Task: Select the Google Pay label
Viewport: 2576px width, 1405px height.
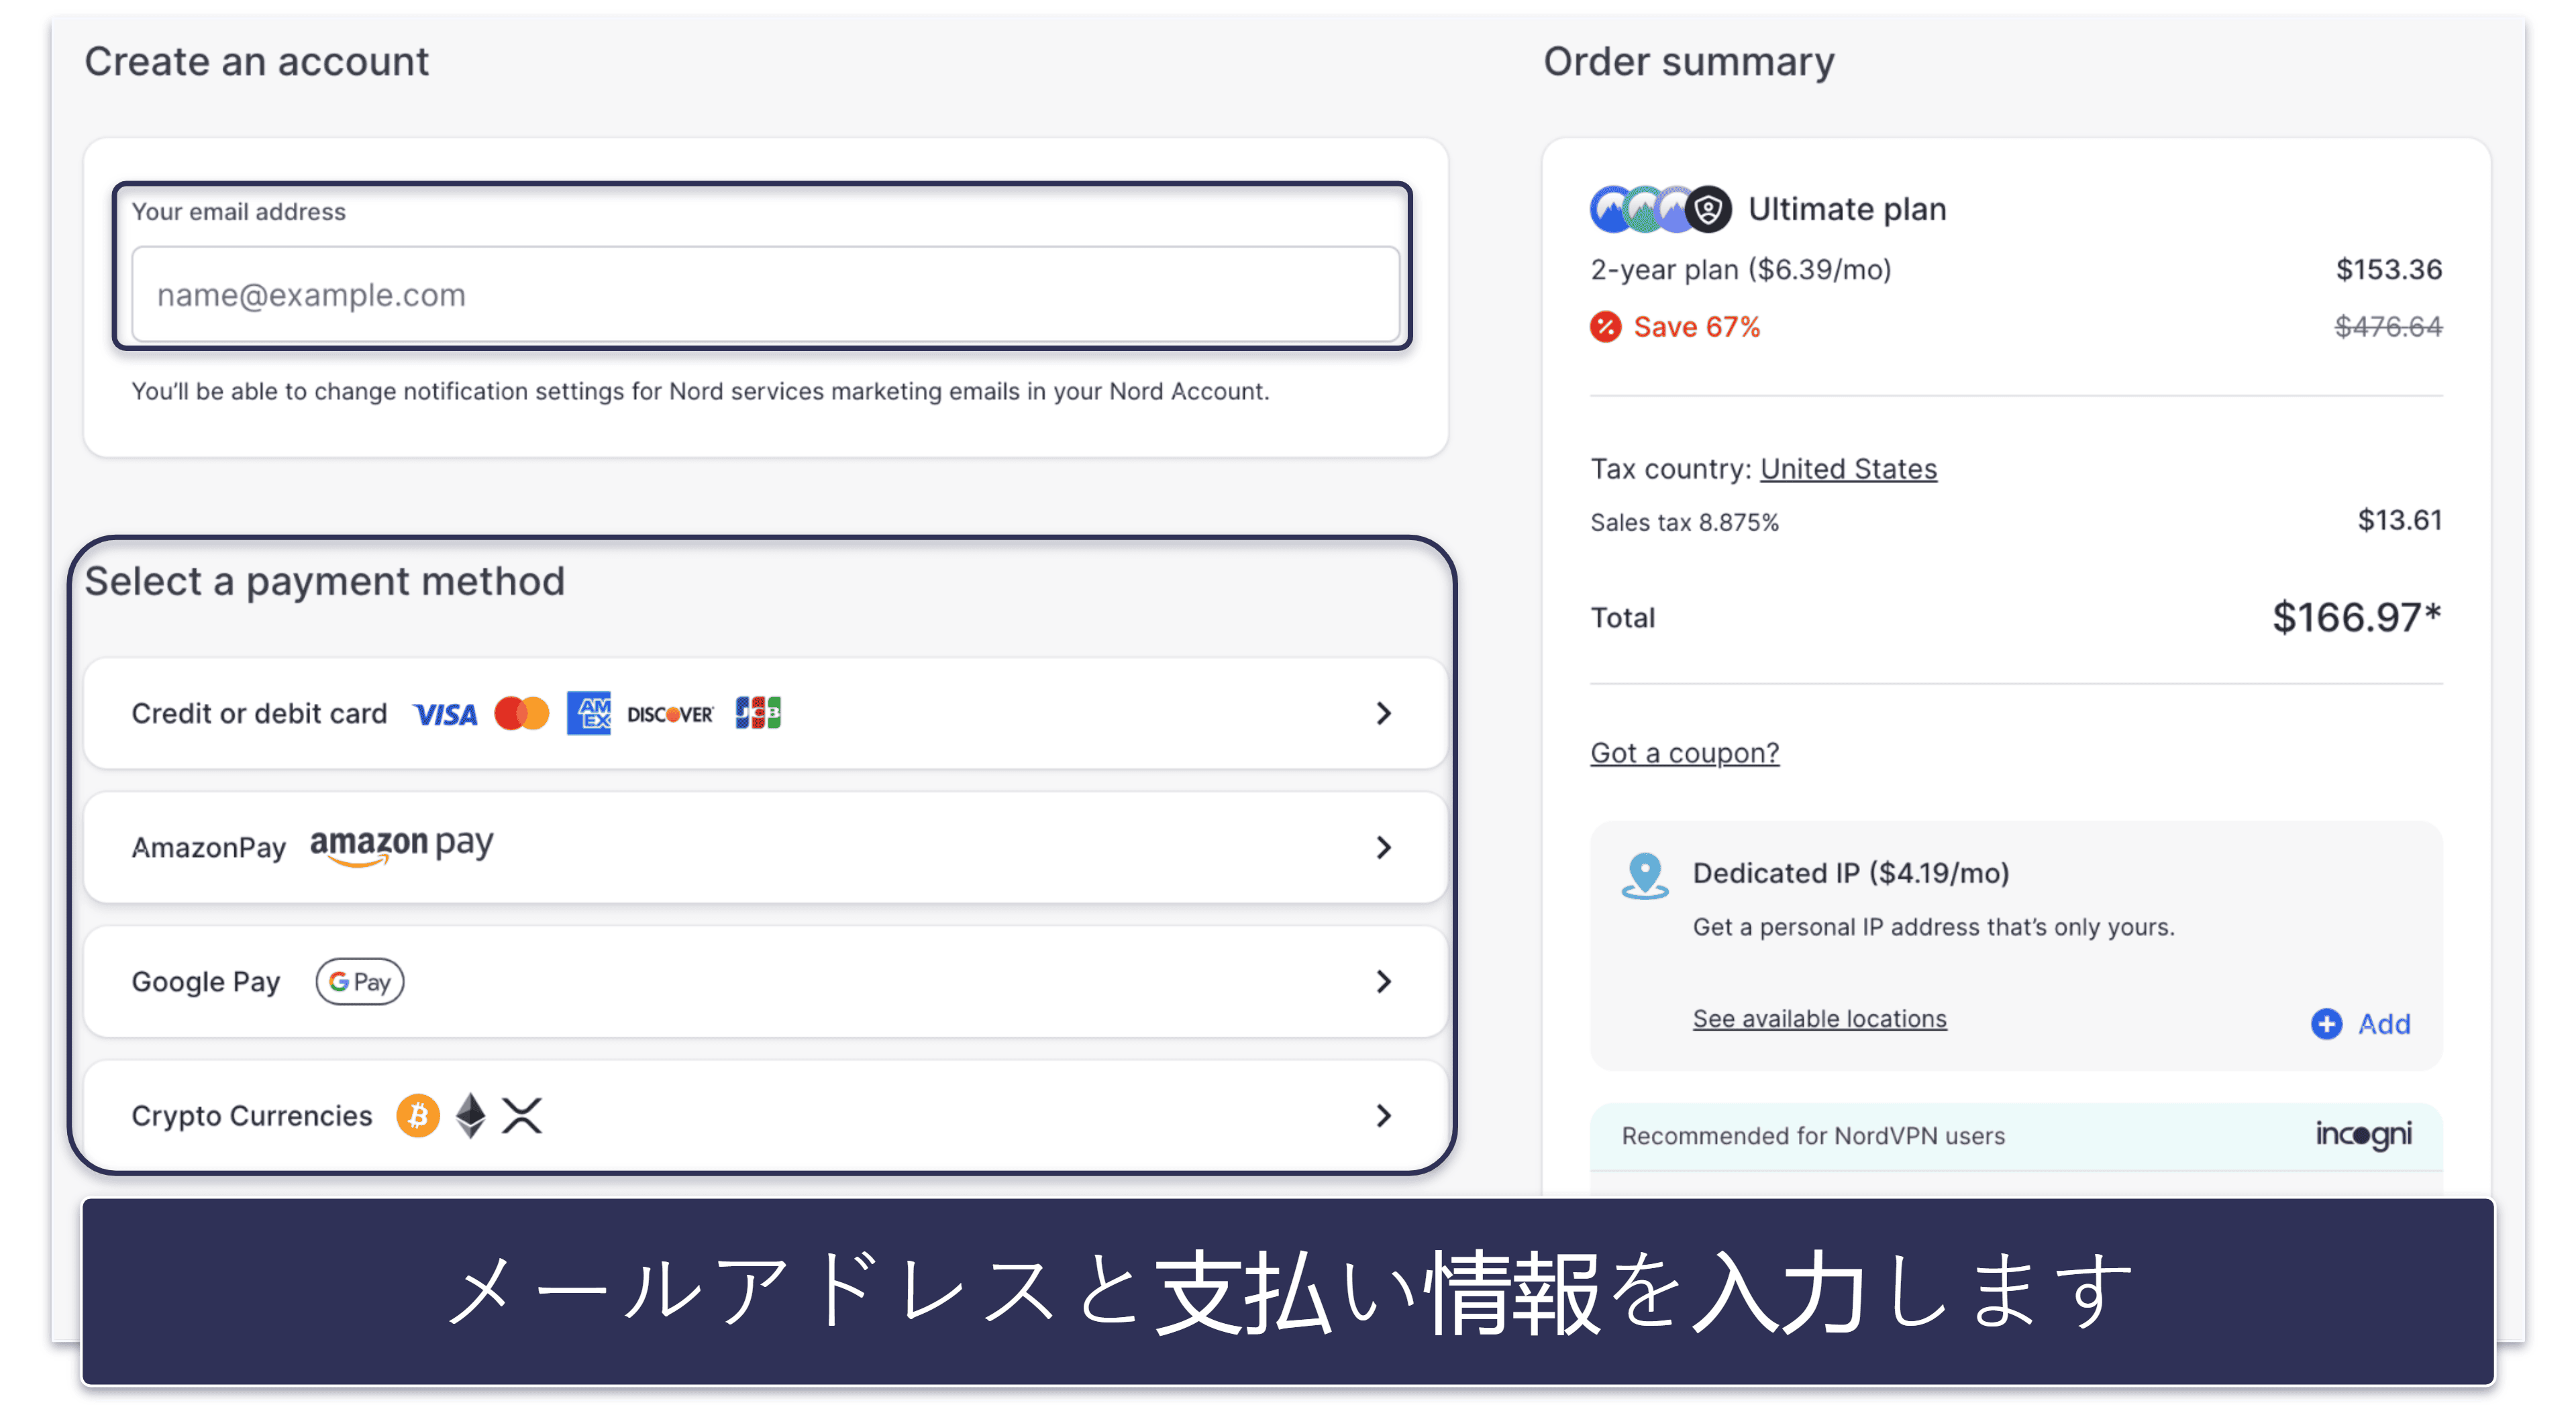Action: click(206, 982)
